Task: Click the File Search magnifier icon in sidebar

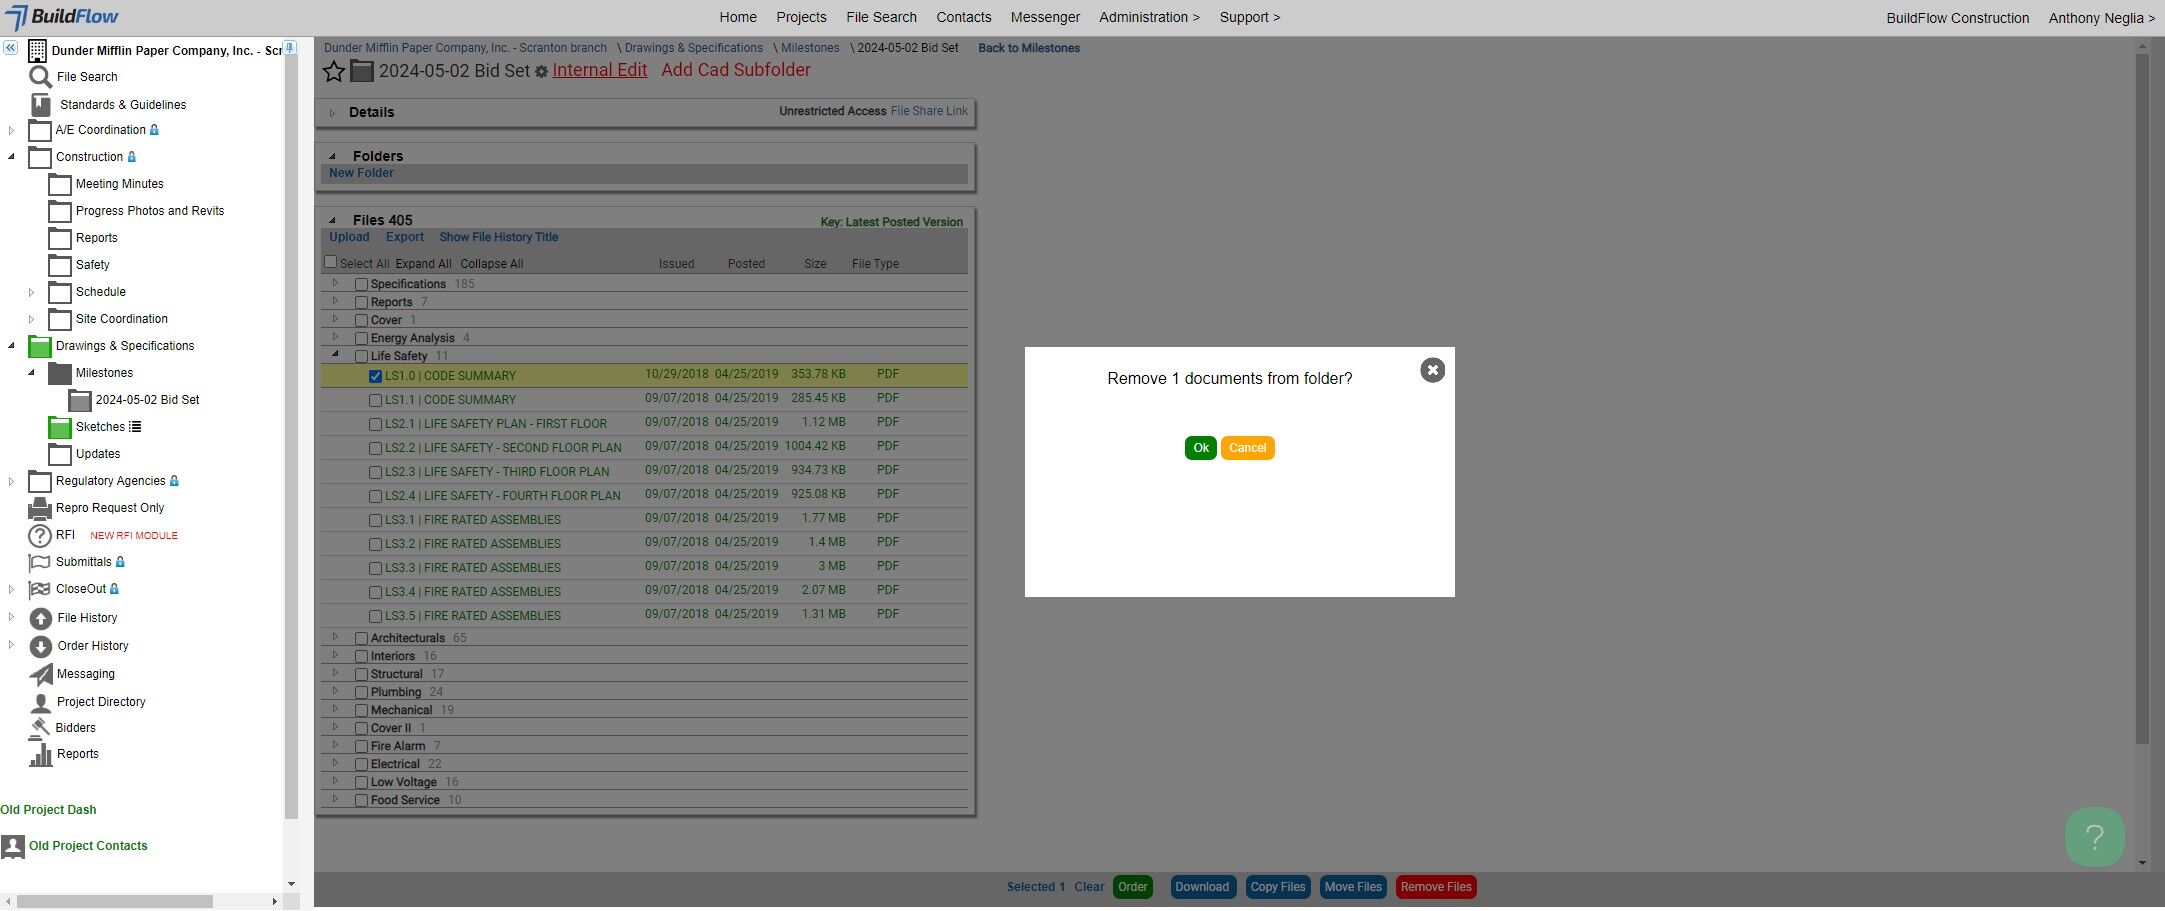Action: coord(40,77)
